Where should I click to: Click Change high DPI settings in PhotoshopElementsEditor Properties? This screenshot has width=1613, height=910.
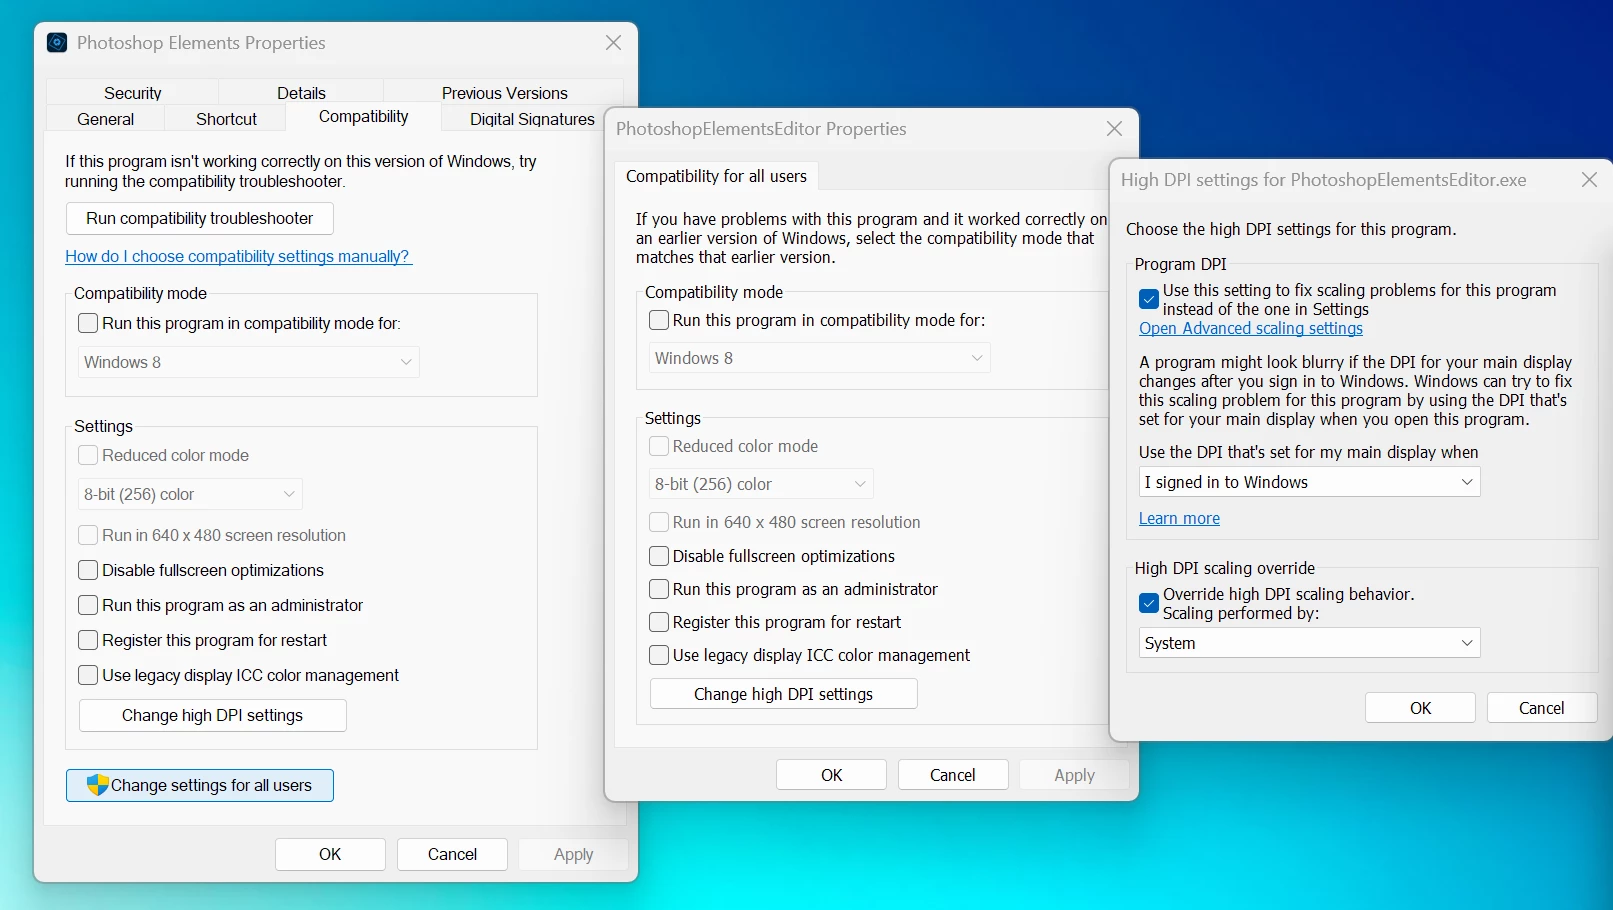pos(783,694)
